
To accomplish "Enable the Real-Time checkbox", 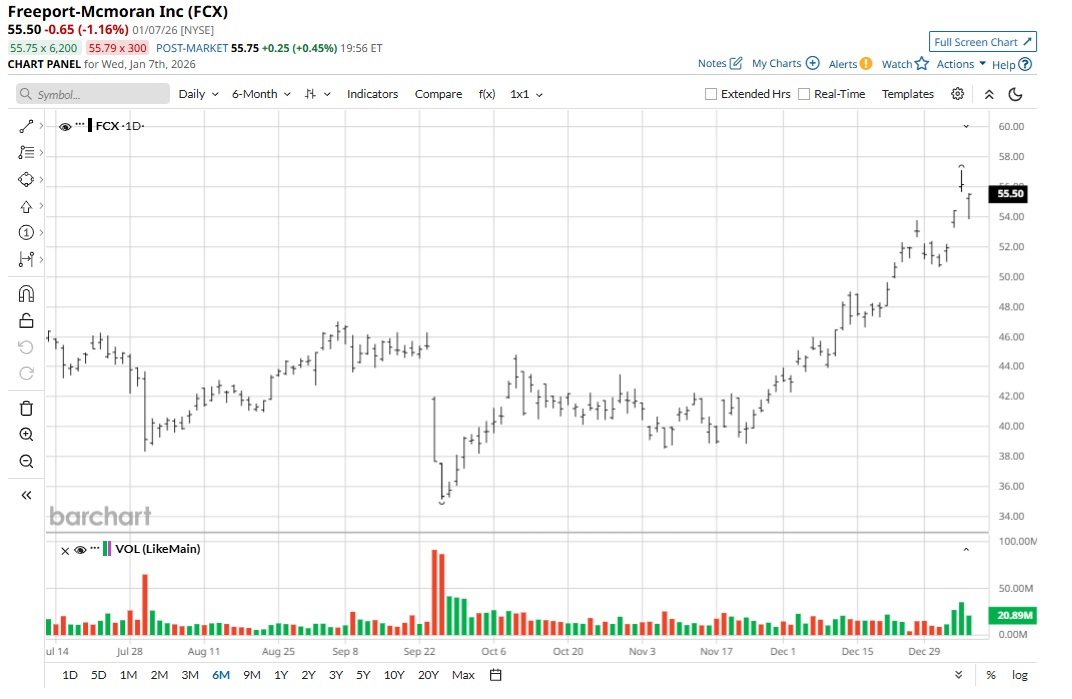I will tap(804, 94).
